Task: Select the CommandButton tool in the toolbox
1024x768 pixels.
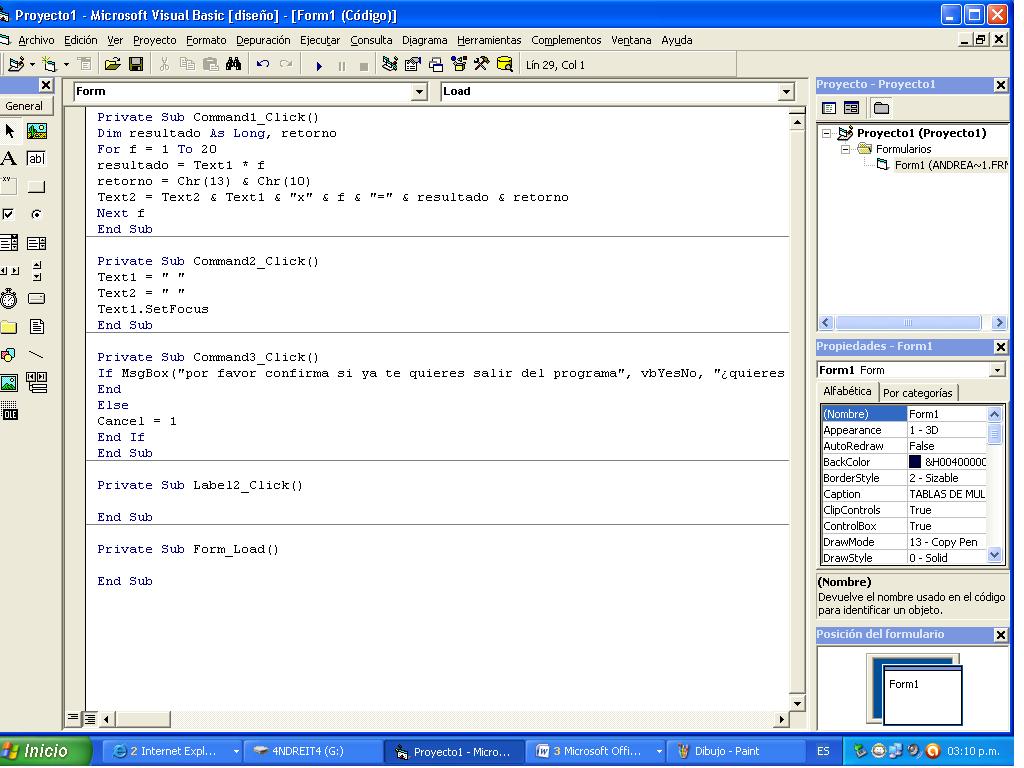Action: tap(37, 187)
